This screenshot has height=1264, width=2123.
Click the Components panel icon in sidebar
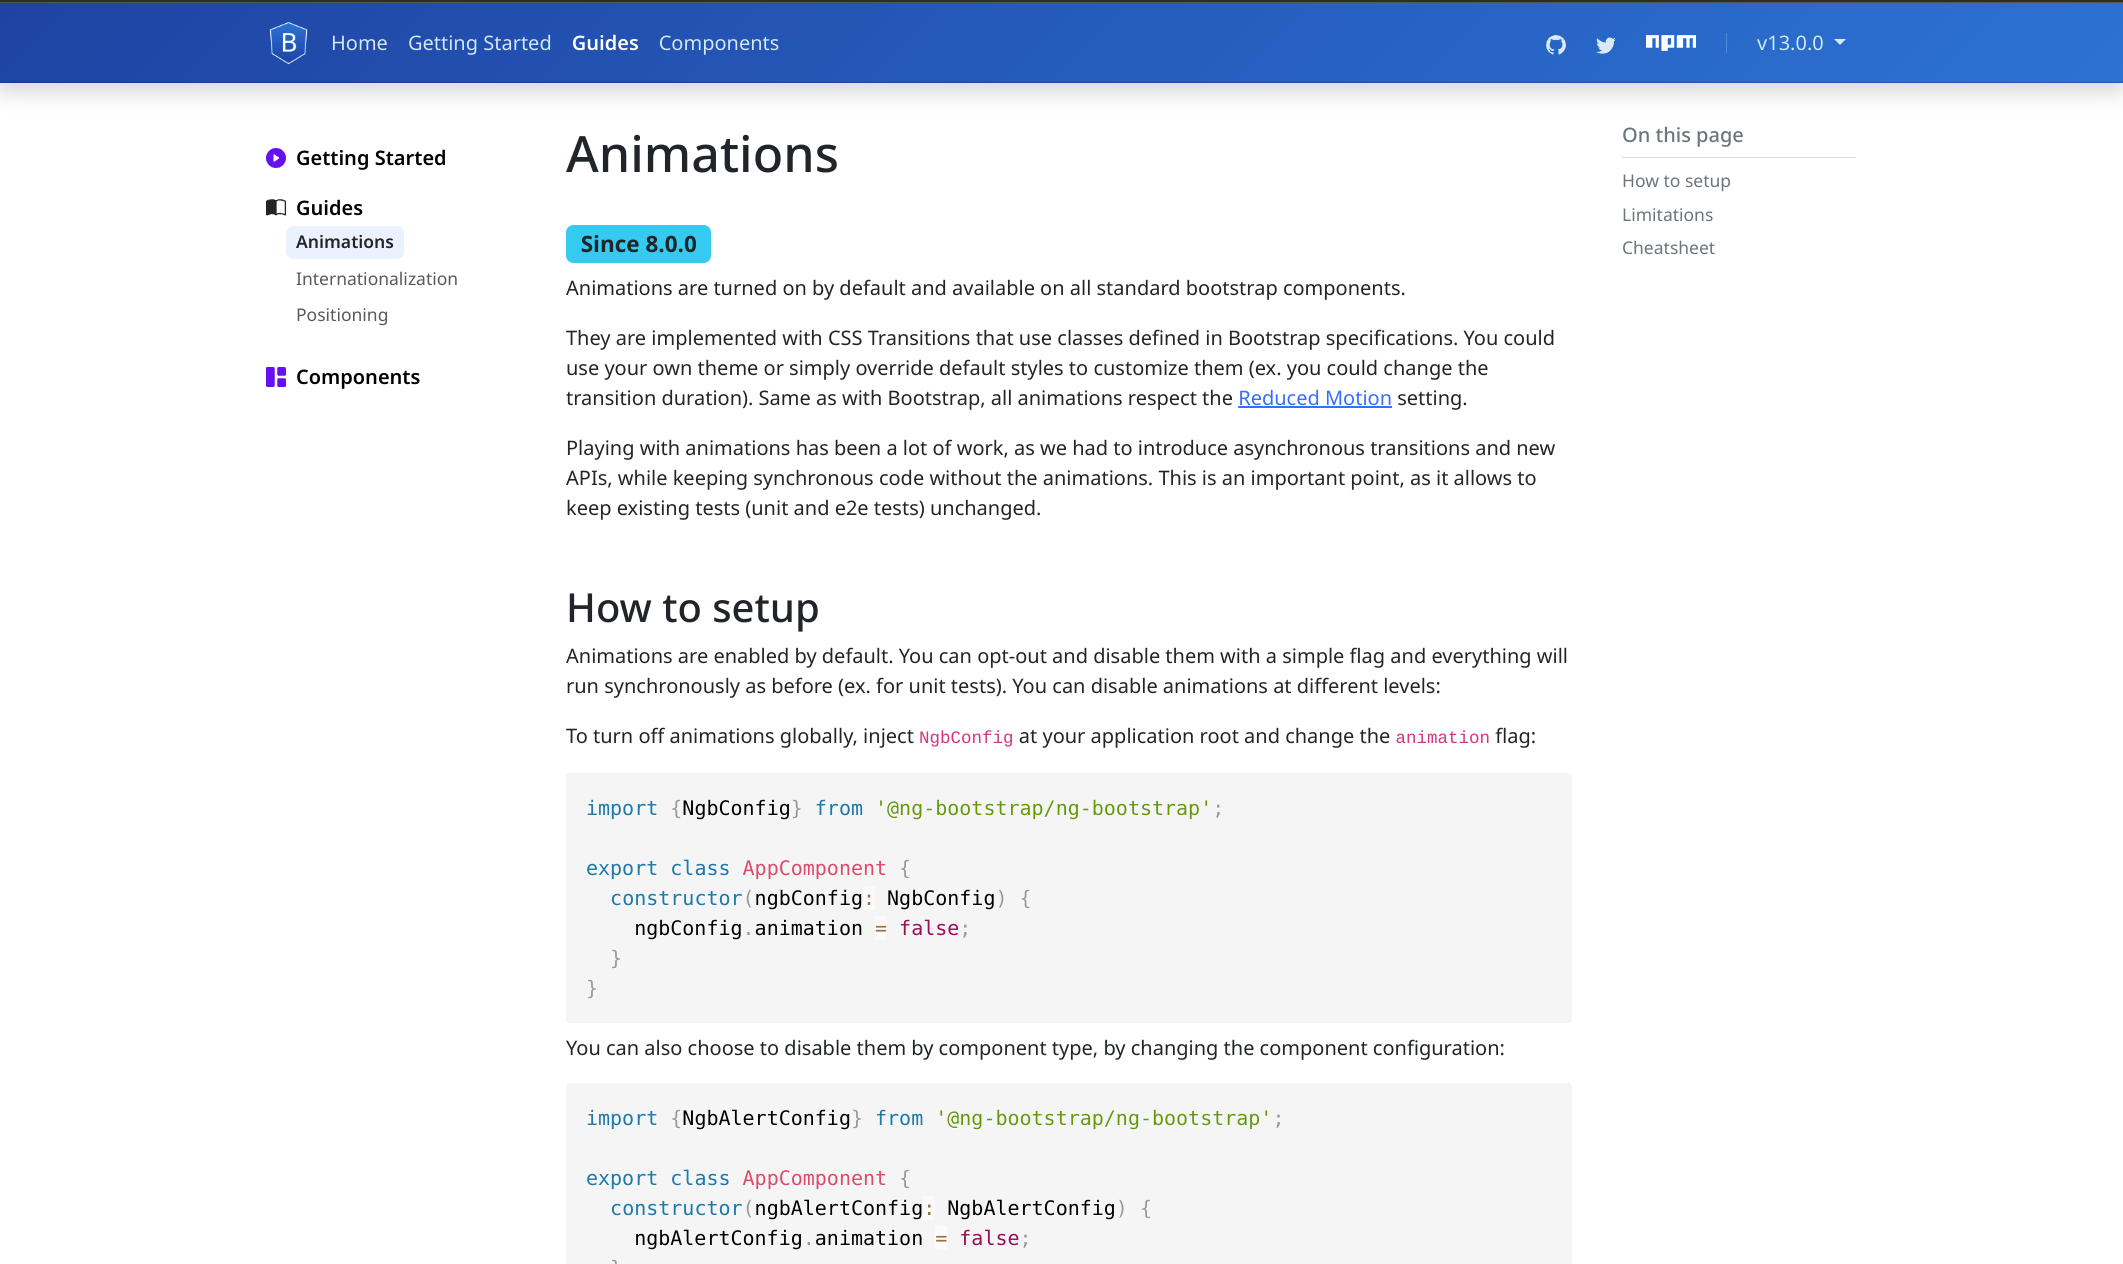click(x=276, y=377)
